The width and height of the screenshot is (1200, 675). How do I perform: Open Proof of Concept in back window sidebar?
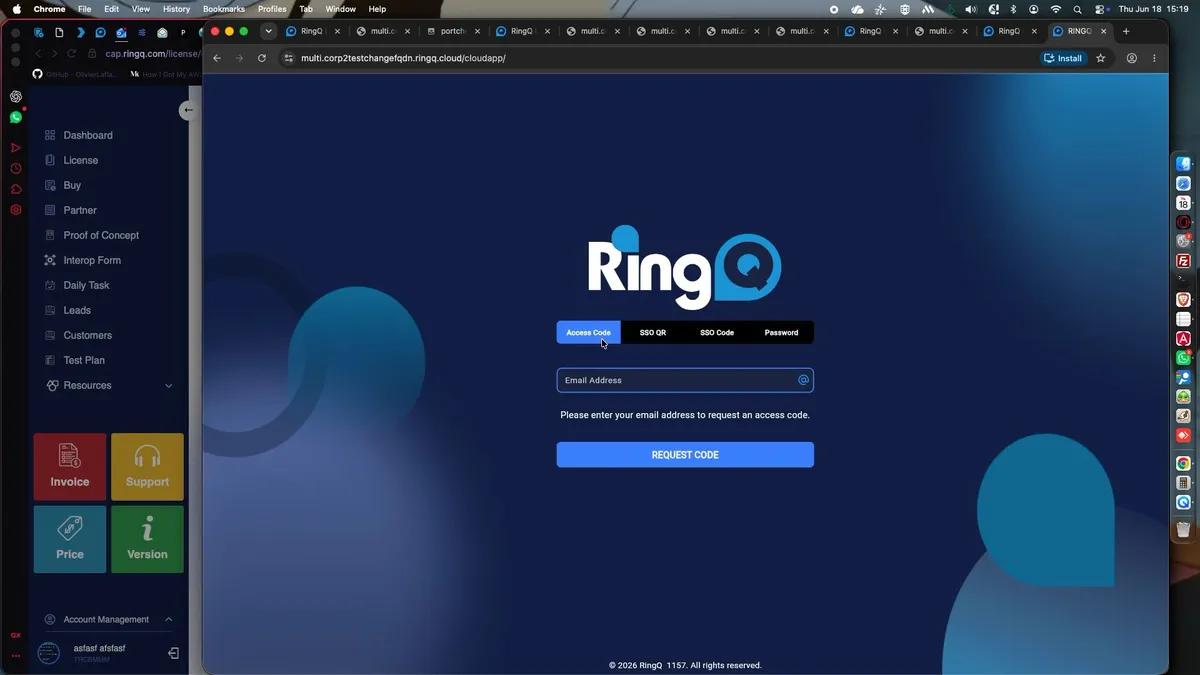pyautogui.click(x=101, y=235)
